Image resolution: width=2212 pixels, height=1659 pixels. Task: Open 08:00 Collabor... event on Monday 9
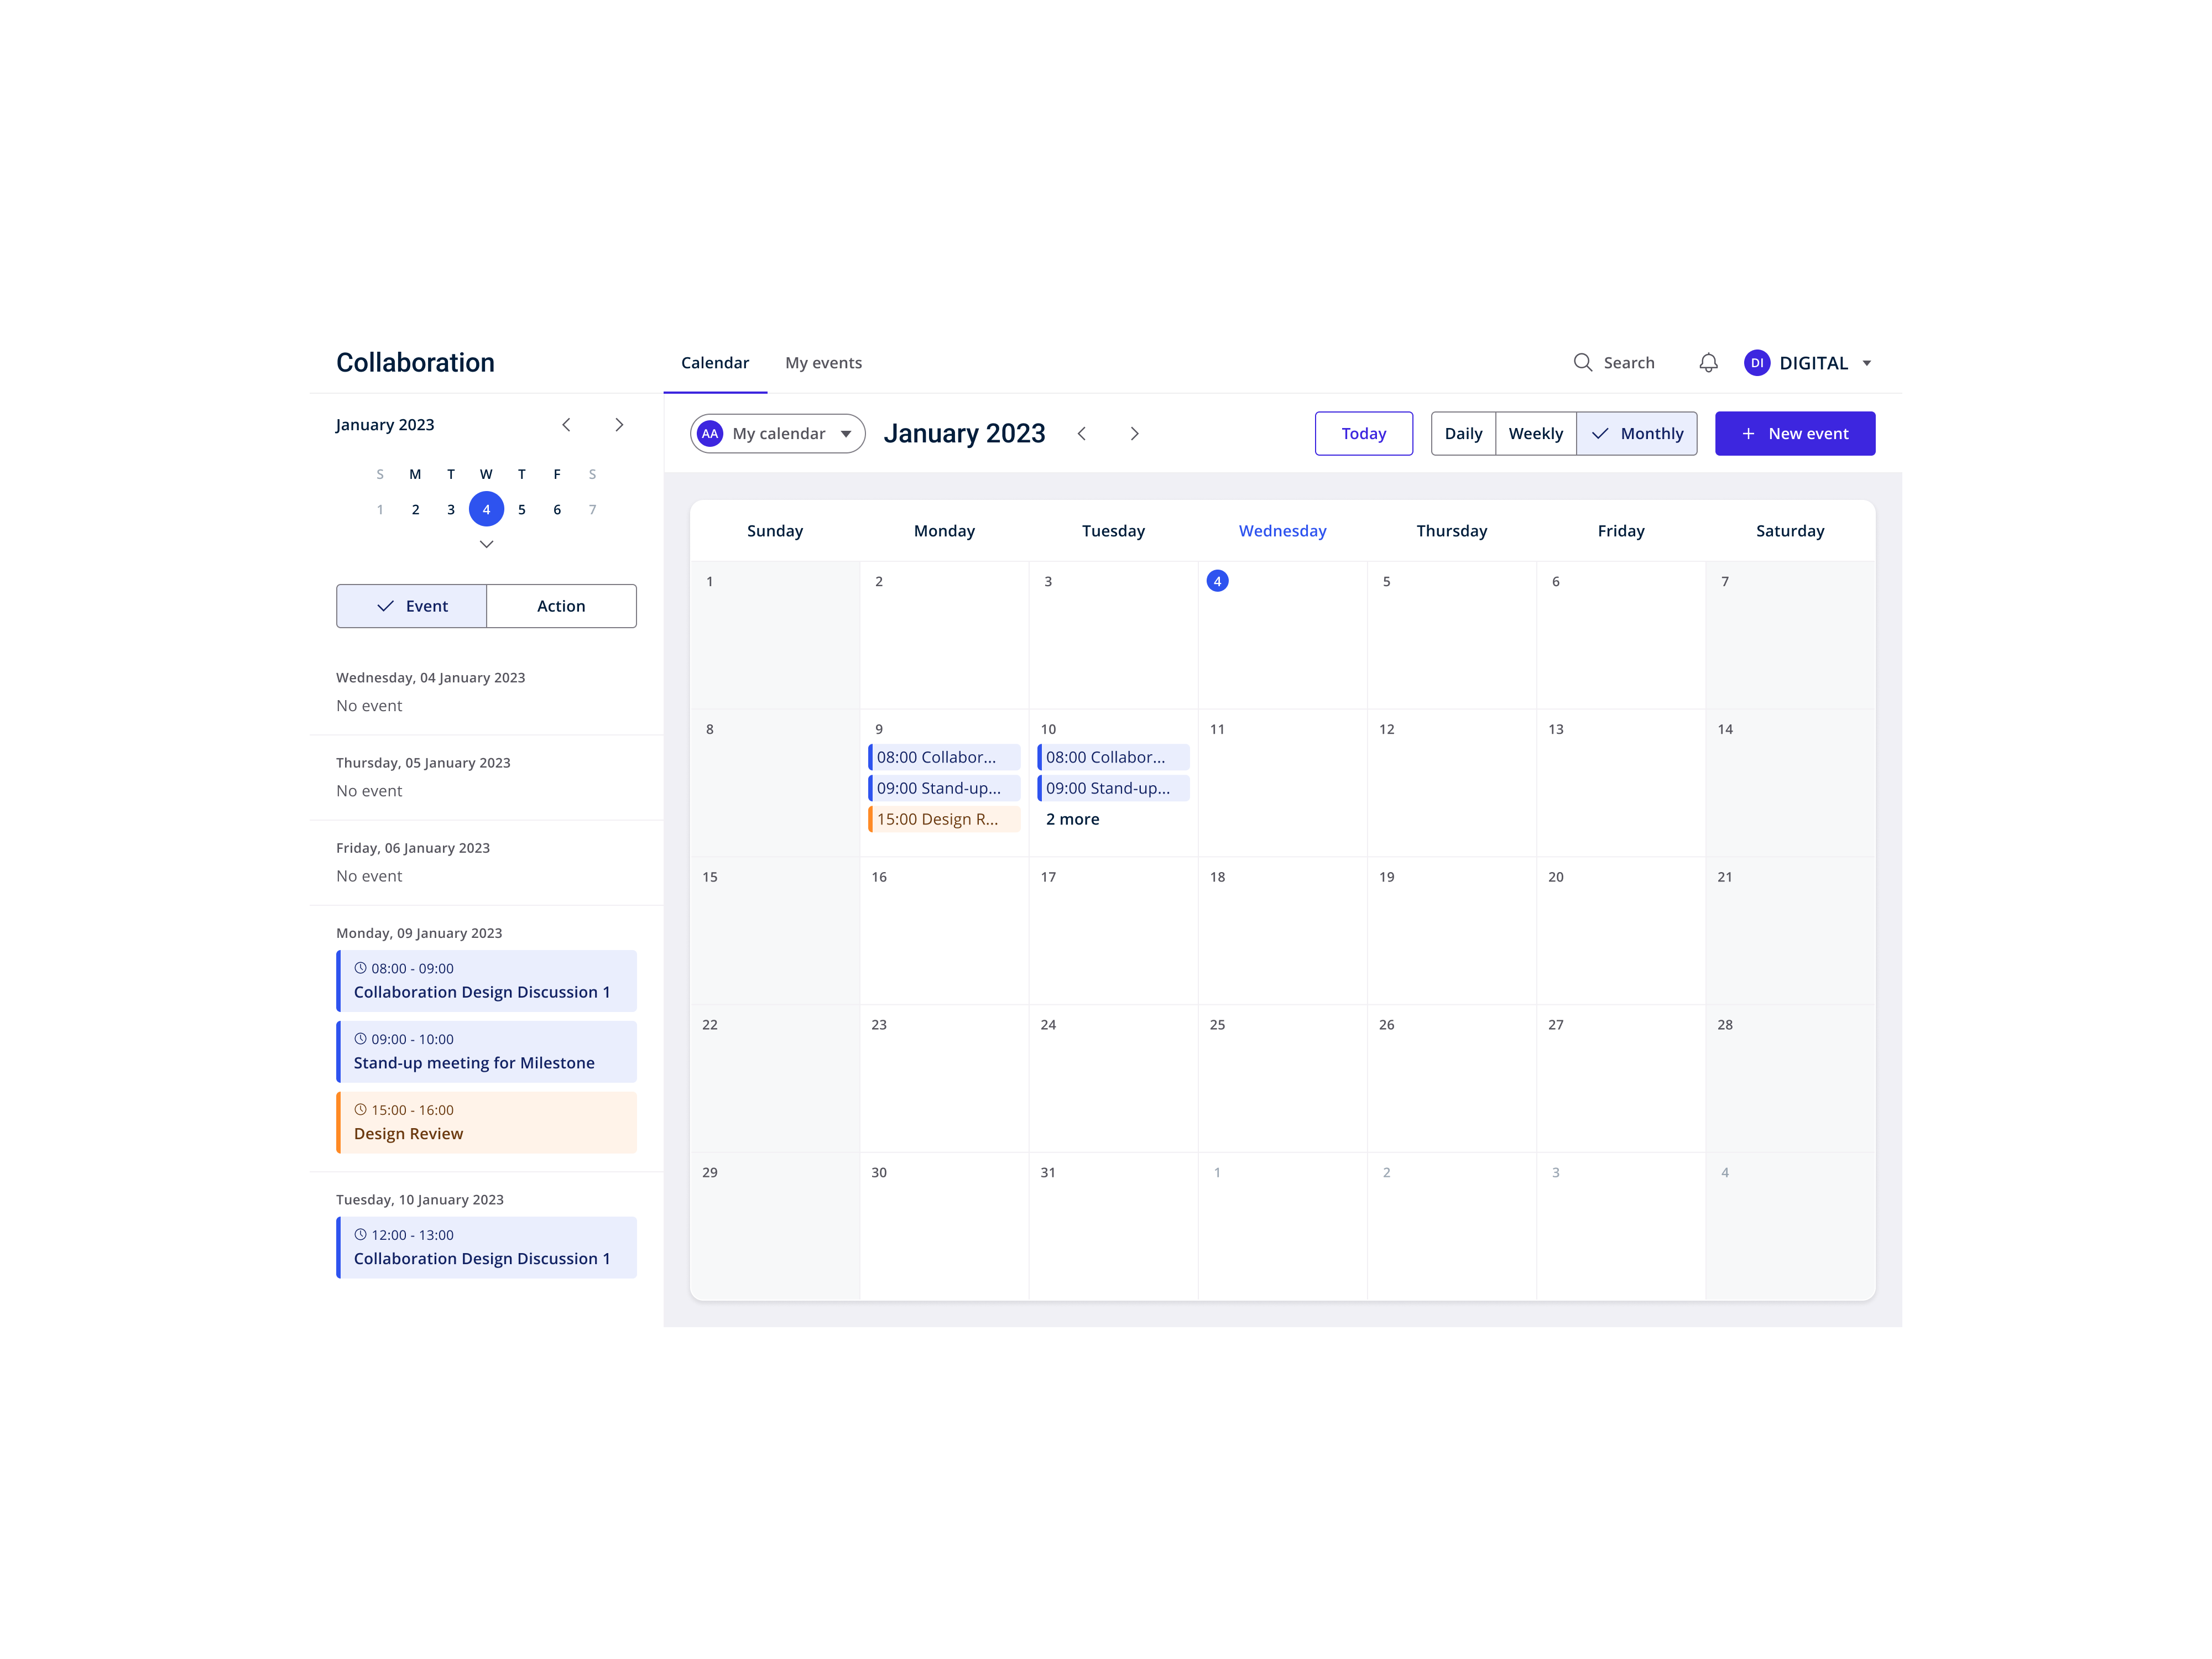944,757
